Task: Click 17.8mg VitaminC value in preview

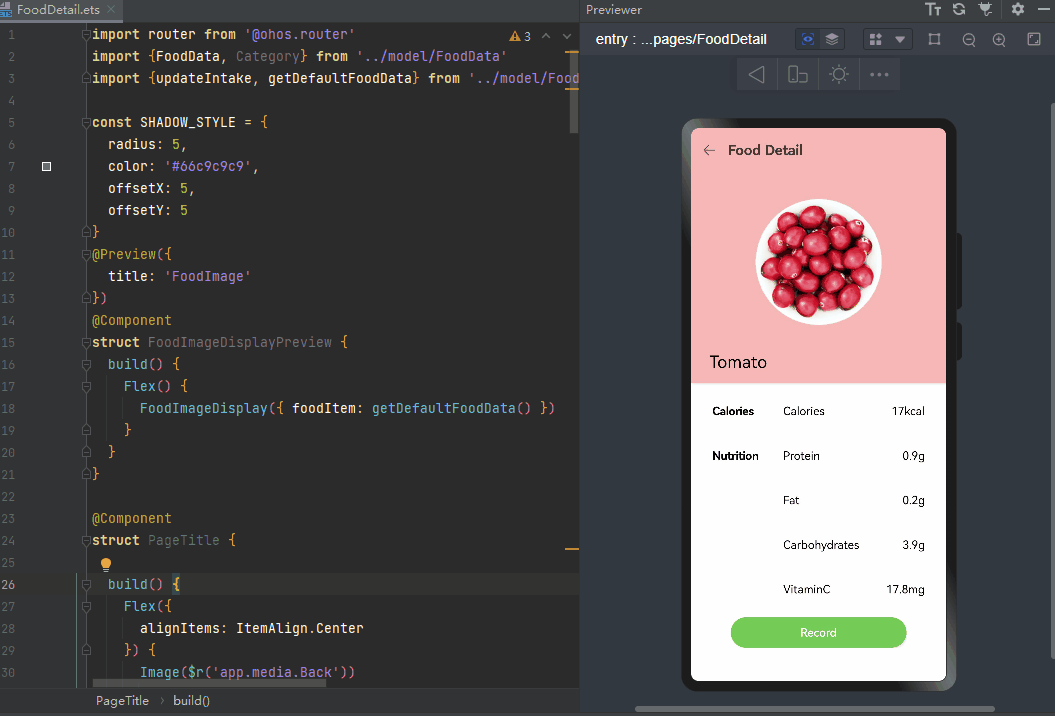Action: (905, 589)
